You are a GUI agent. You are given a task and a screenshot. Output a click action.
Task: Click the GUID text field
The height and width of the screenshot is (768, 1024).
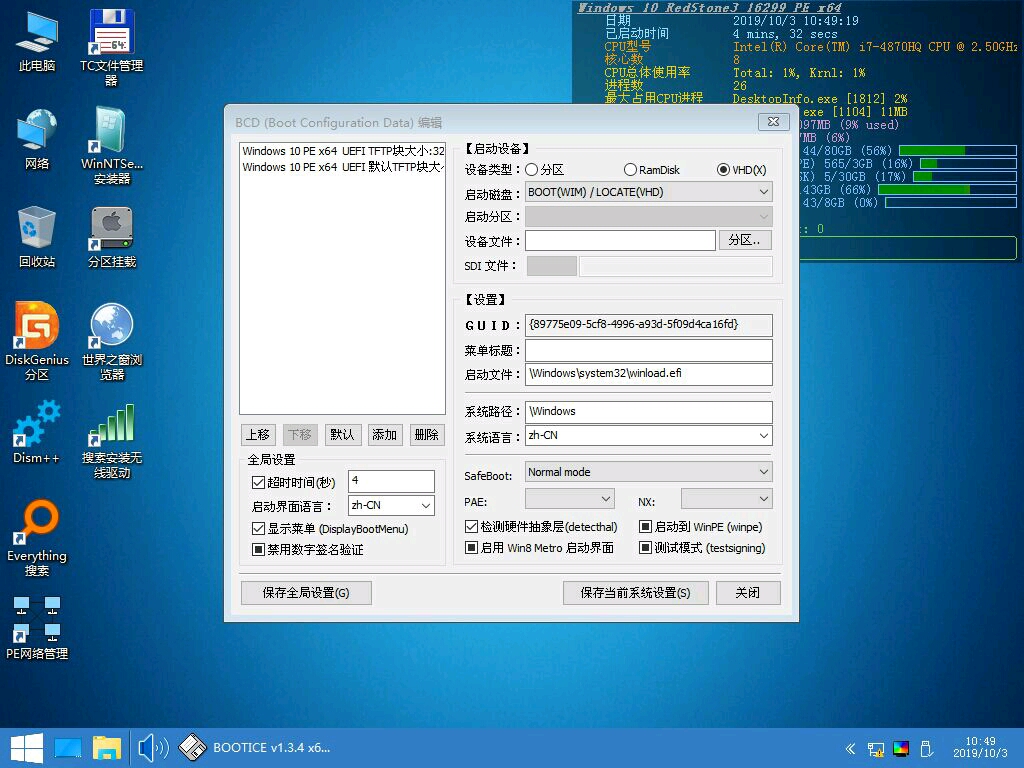[x=648, y=325]
